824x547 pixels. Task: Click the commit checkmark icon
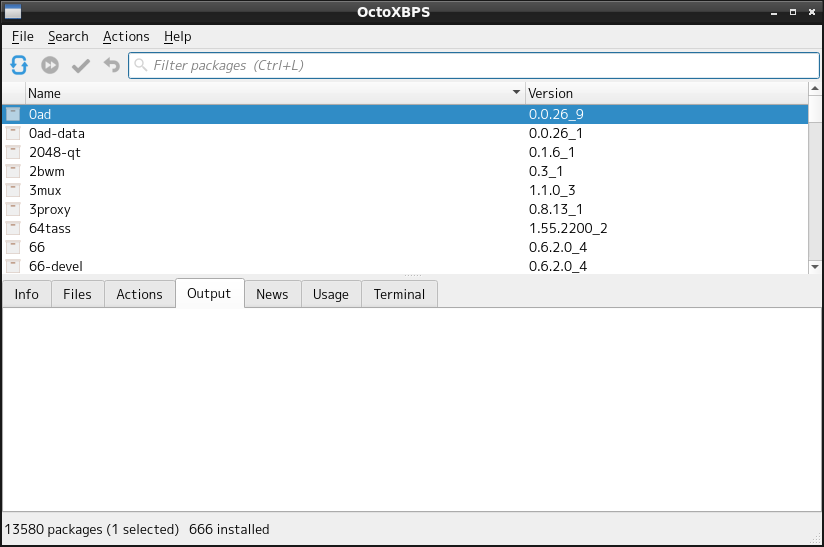click(x=81, y=65)
